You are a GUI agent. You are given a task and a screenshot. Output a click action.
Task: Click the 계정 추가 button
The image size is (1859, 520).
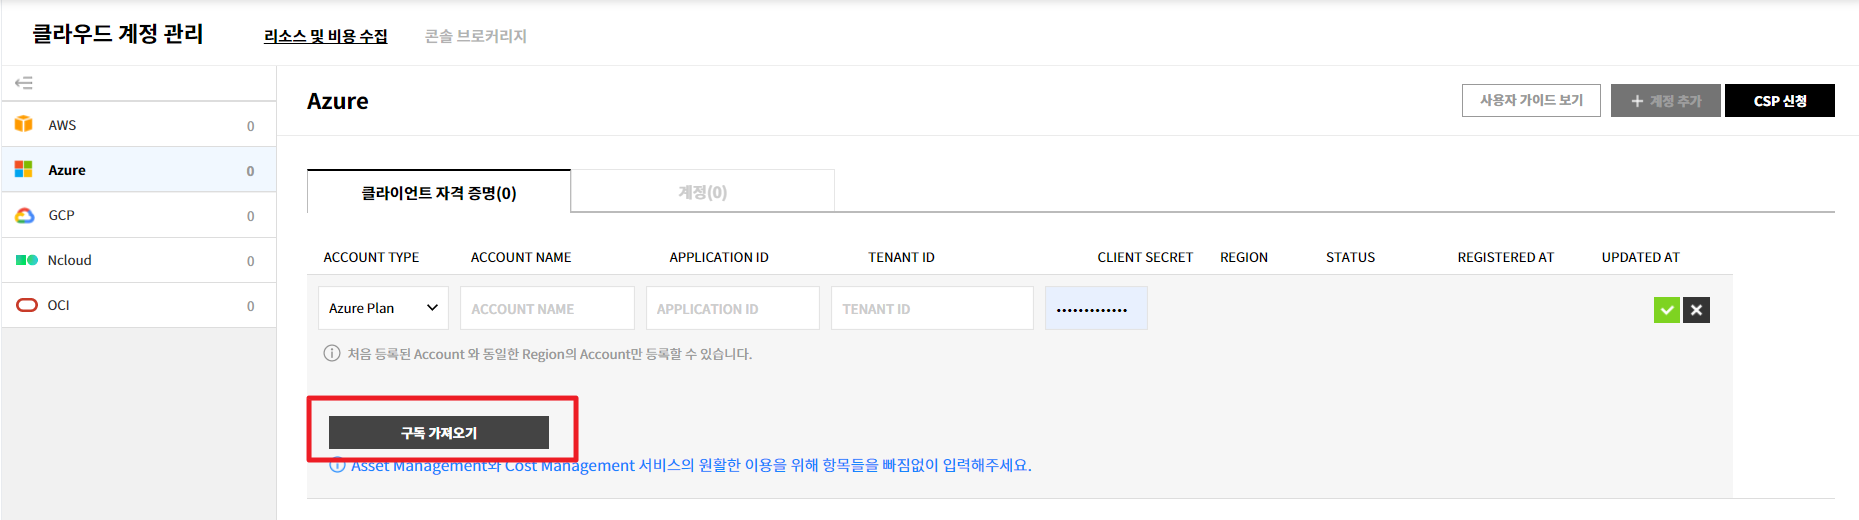1665,101
